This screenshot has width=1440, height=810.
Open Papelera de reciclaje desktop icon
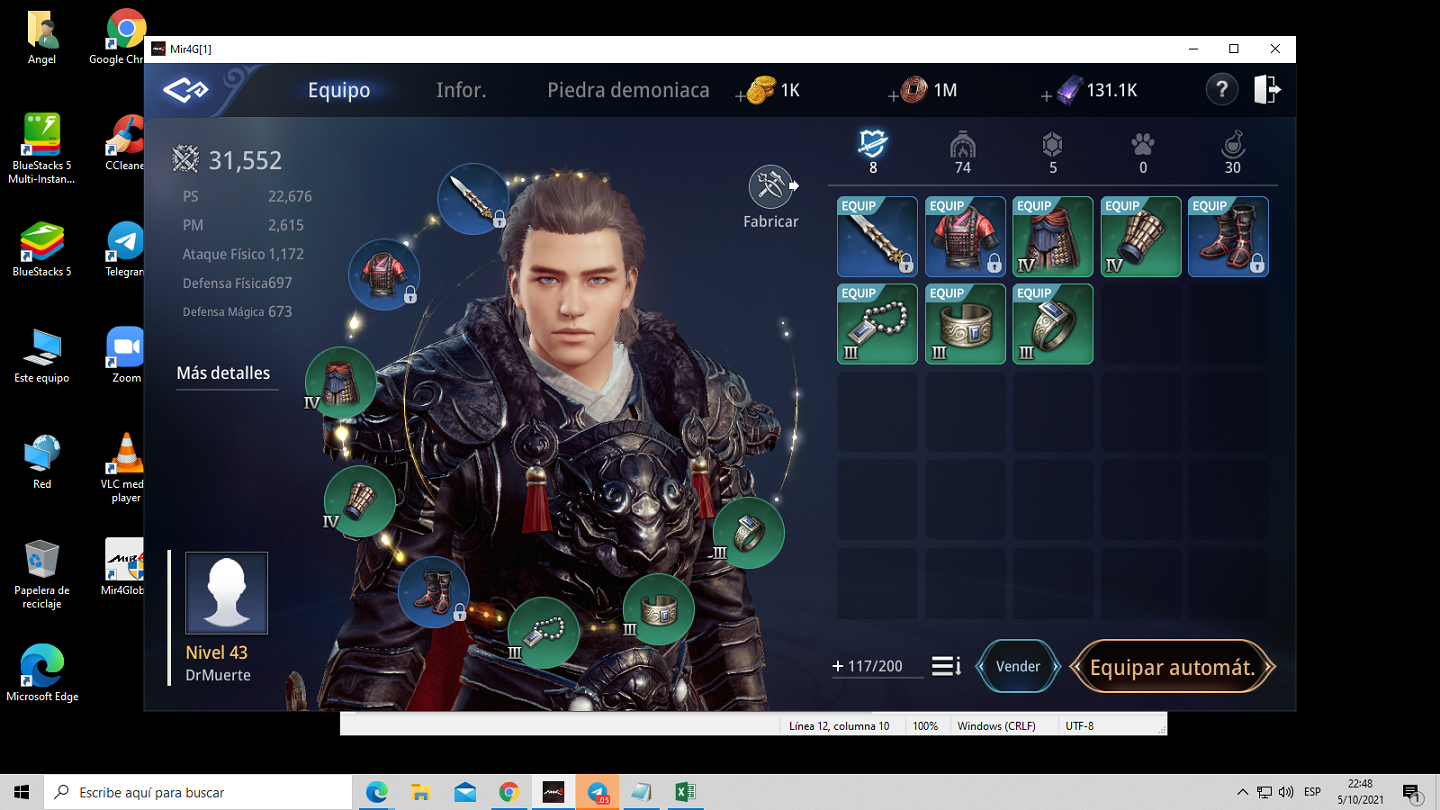[42, 574]
